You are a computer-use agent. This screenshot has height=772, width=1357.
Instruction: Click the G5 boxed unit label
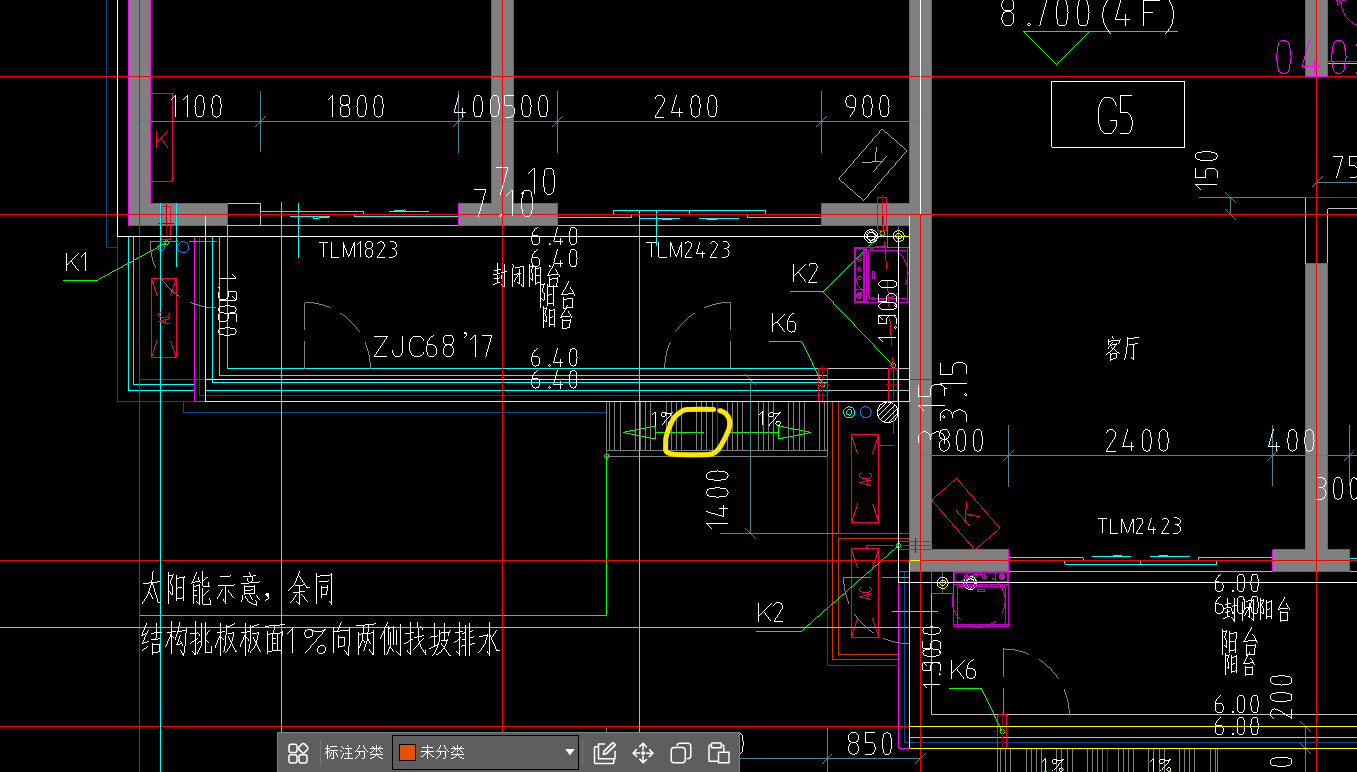coord(1117,115)
